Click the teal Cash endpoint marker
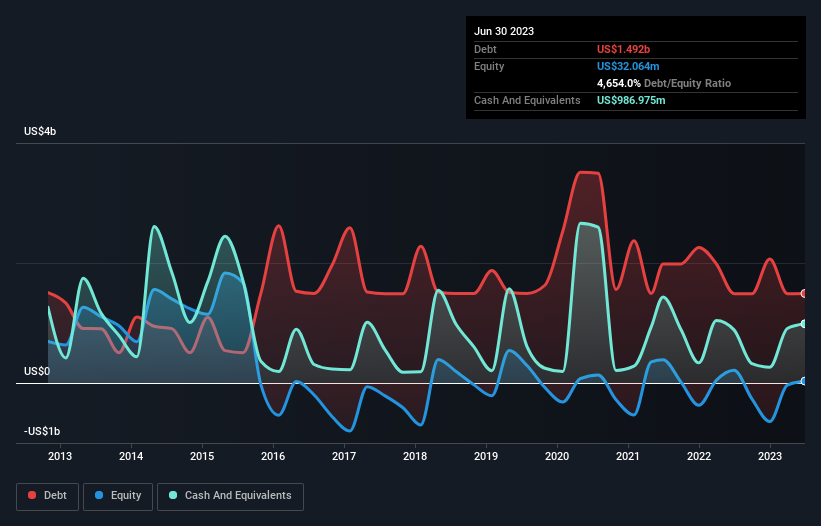The image size is (821, 526). point(804,324)
